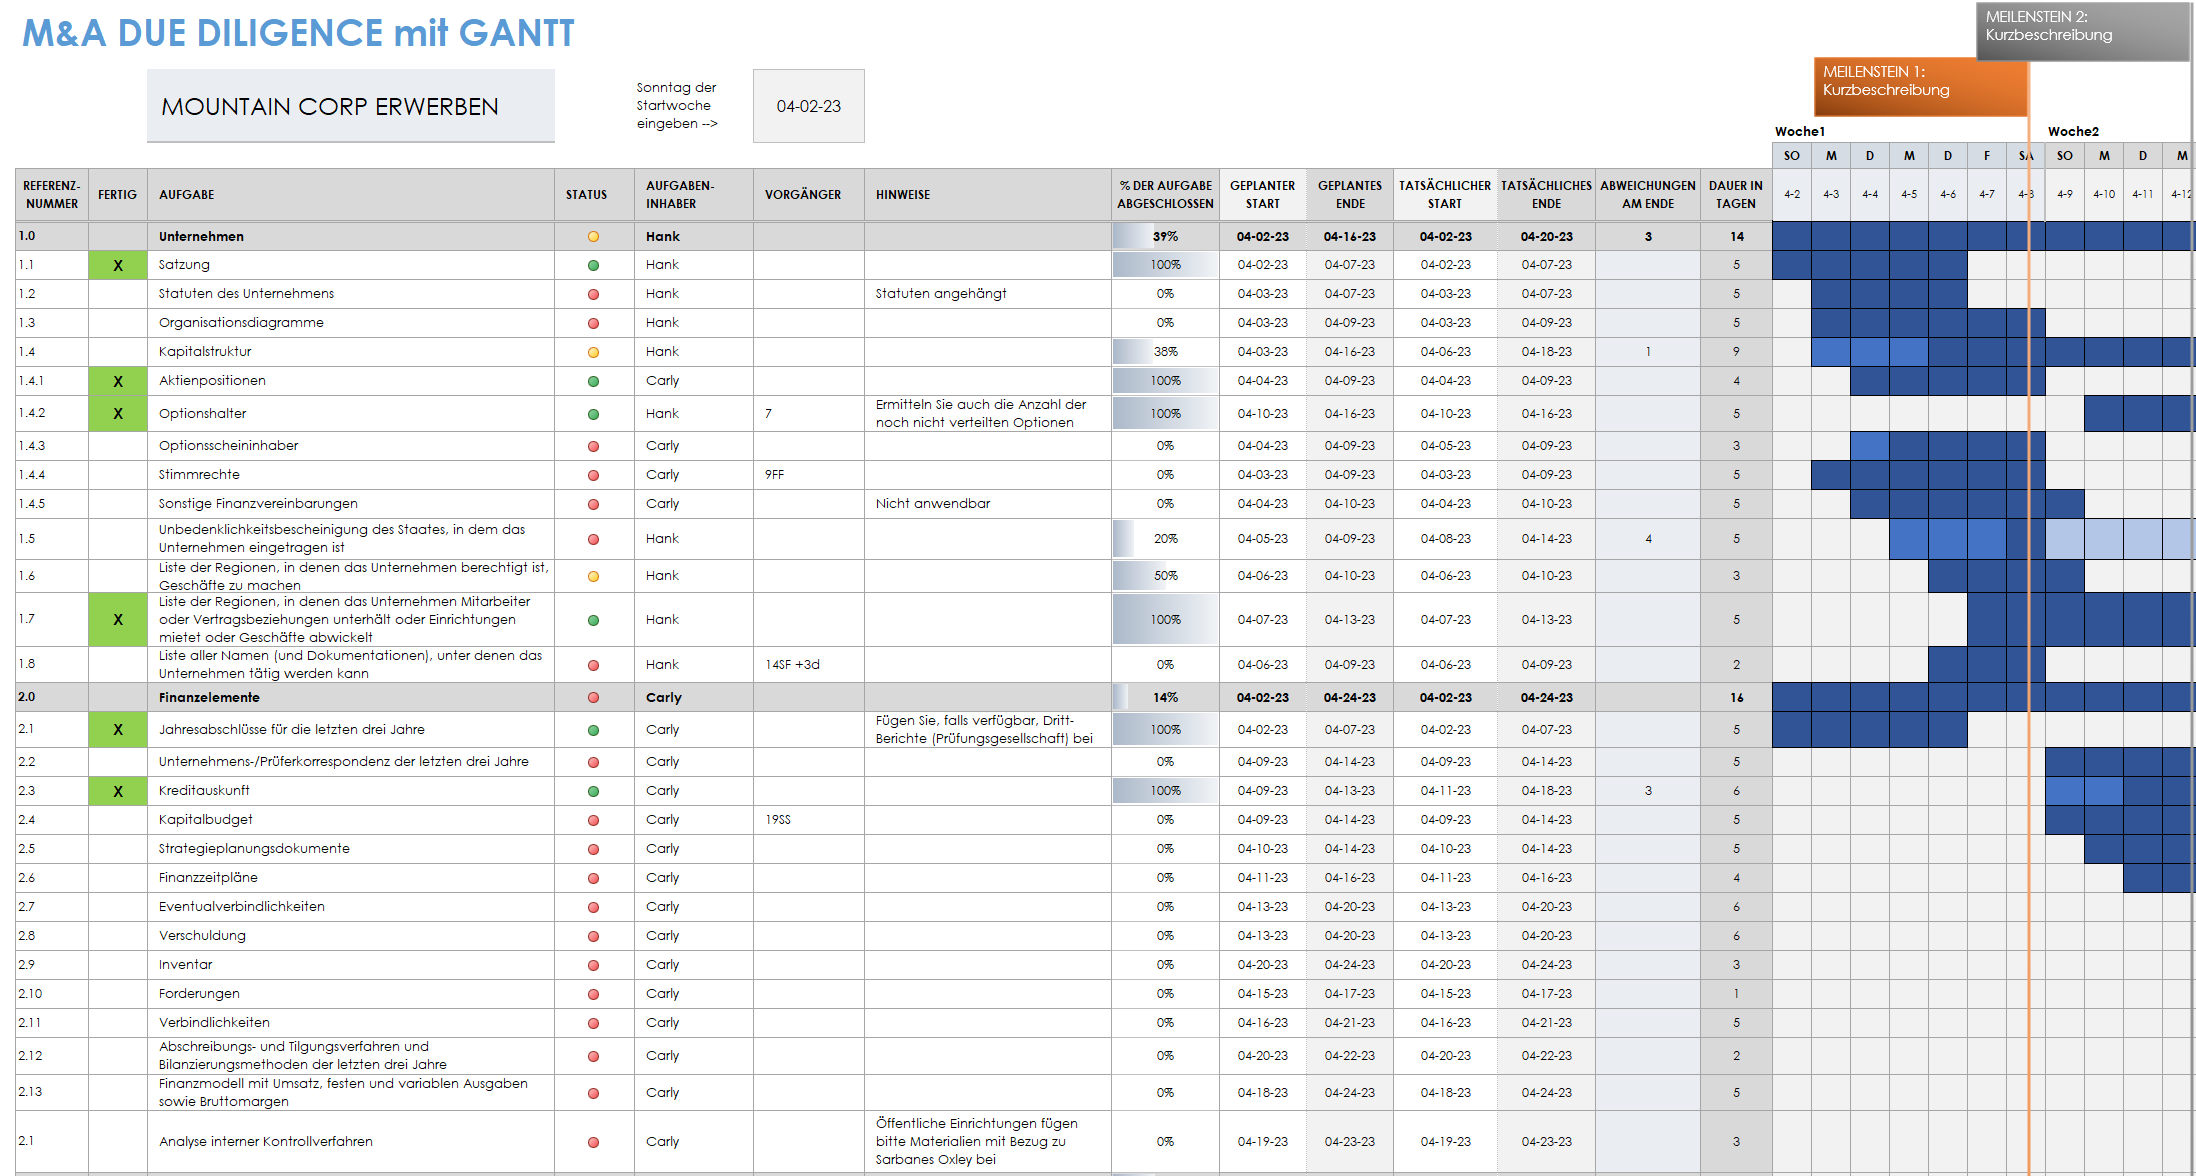Select red status dot for Optionsscheininhaber
The width and height of the screenshot is (2196, 1176).
point(593,447)
